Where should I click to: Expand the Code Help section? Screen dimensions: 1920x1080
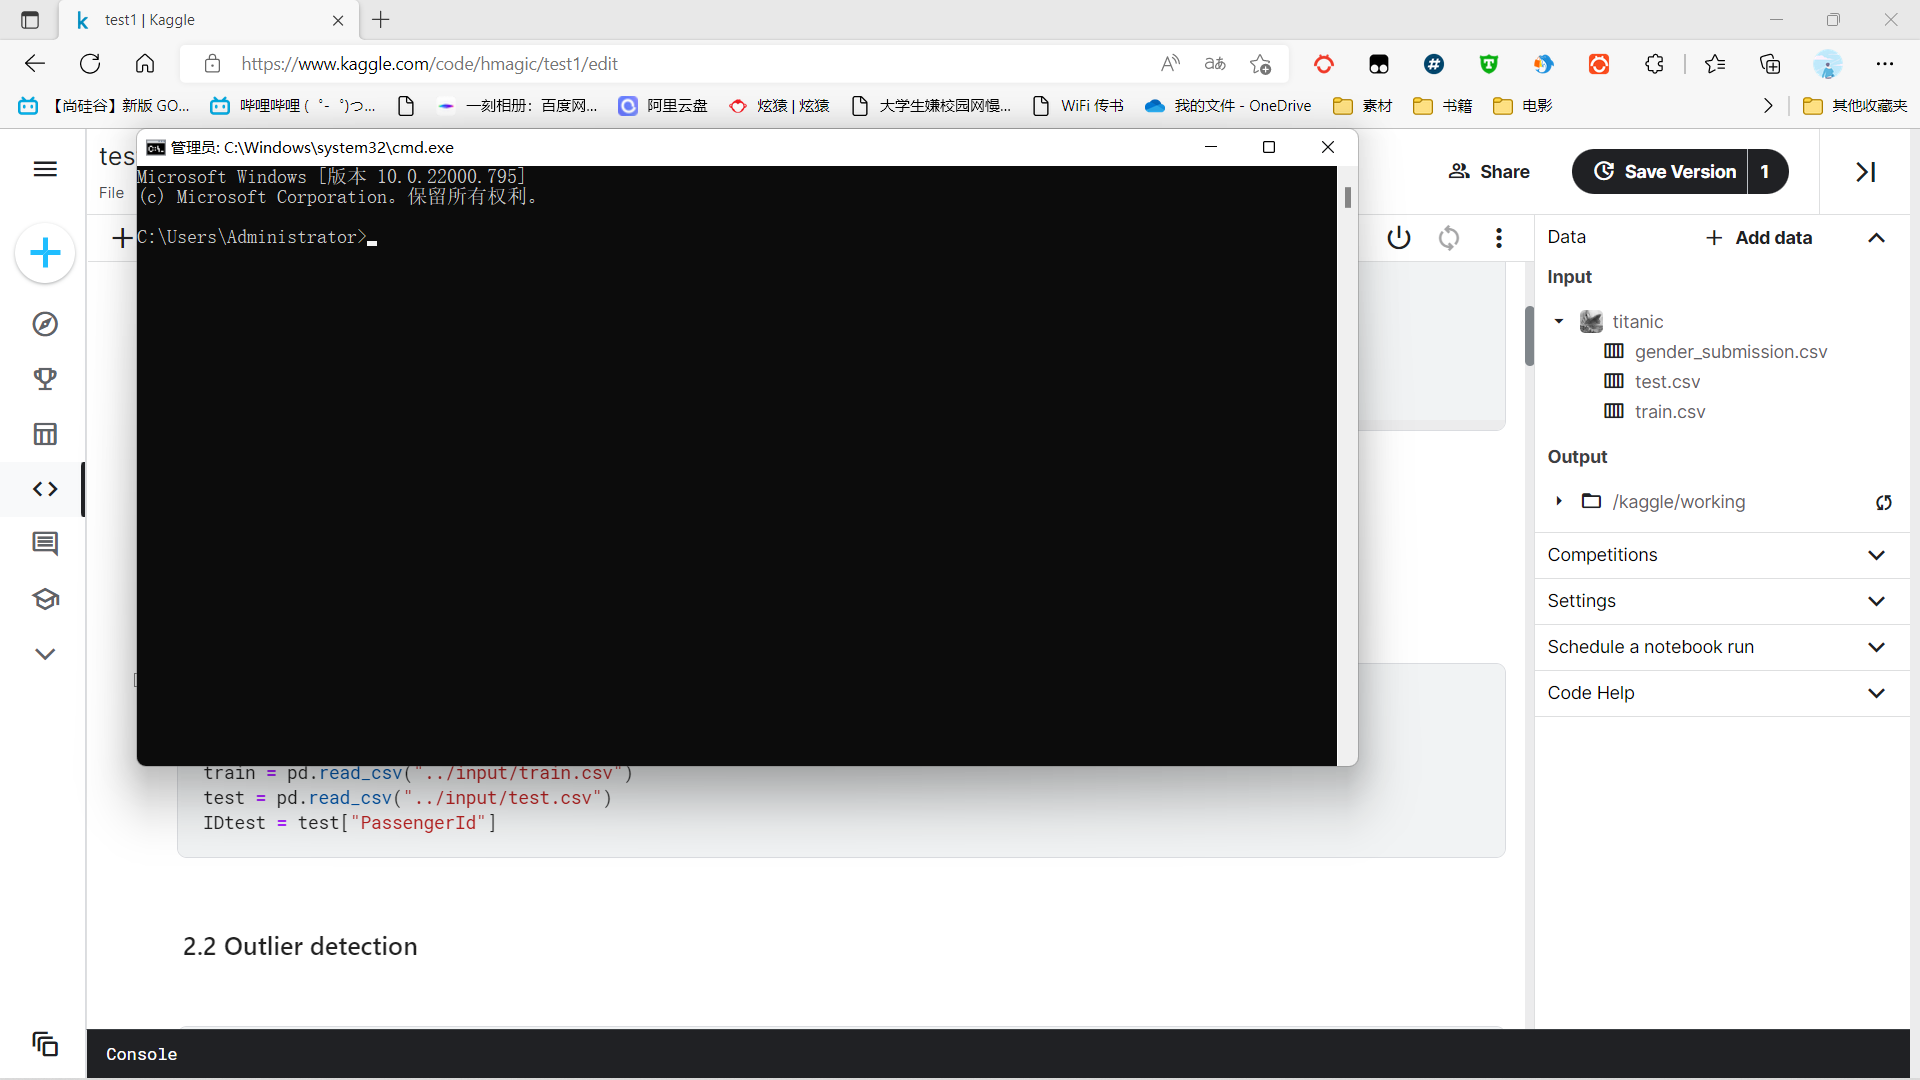point(1722,693)
